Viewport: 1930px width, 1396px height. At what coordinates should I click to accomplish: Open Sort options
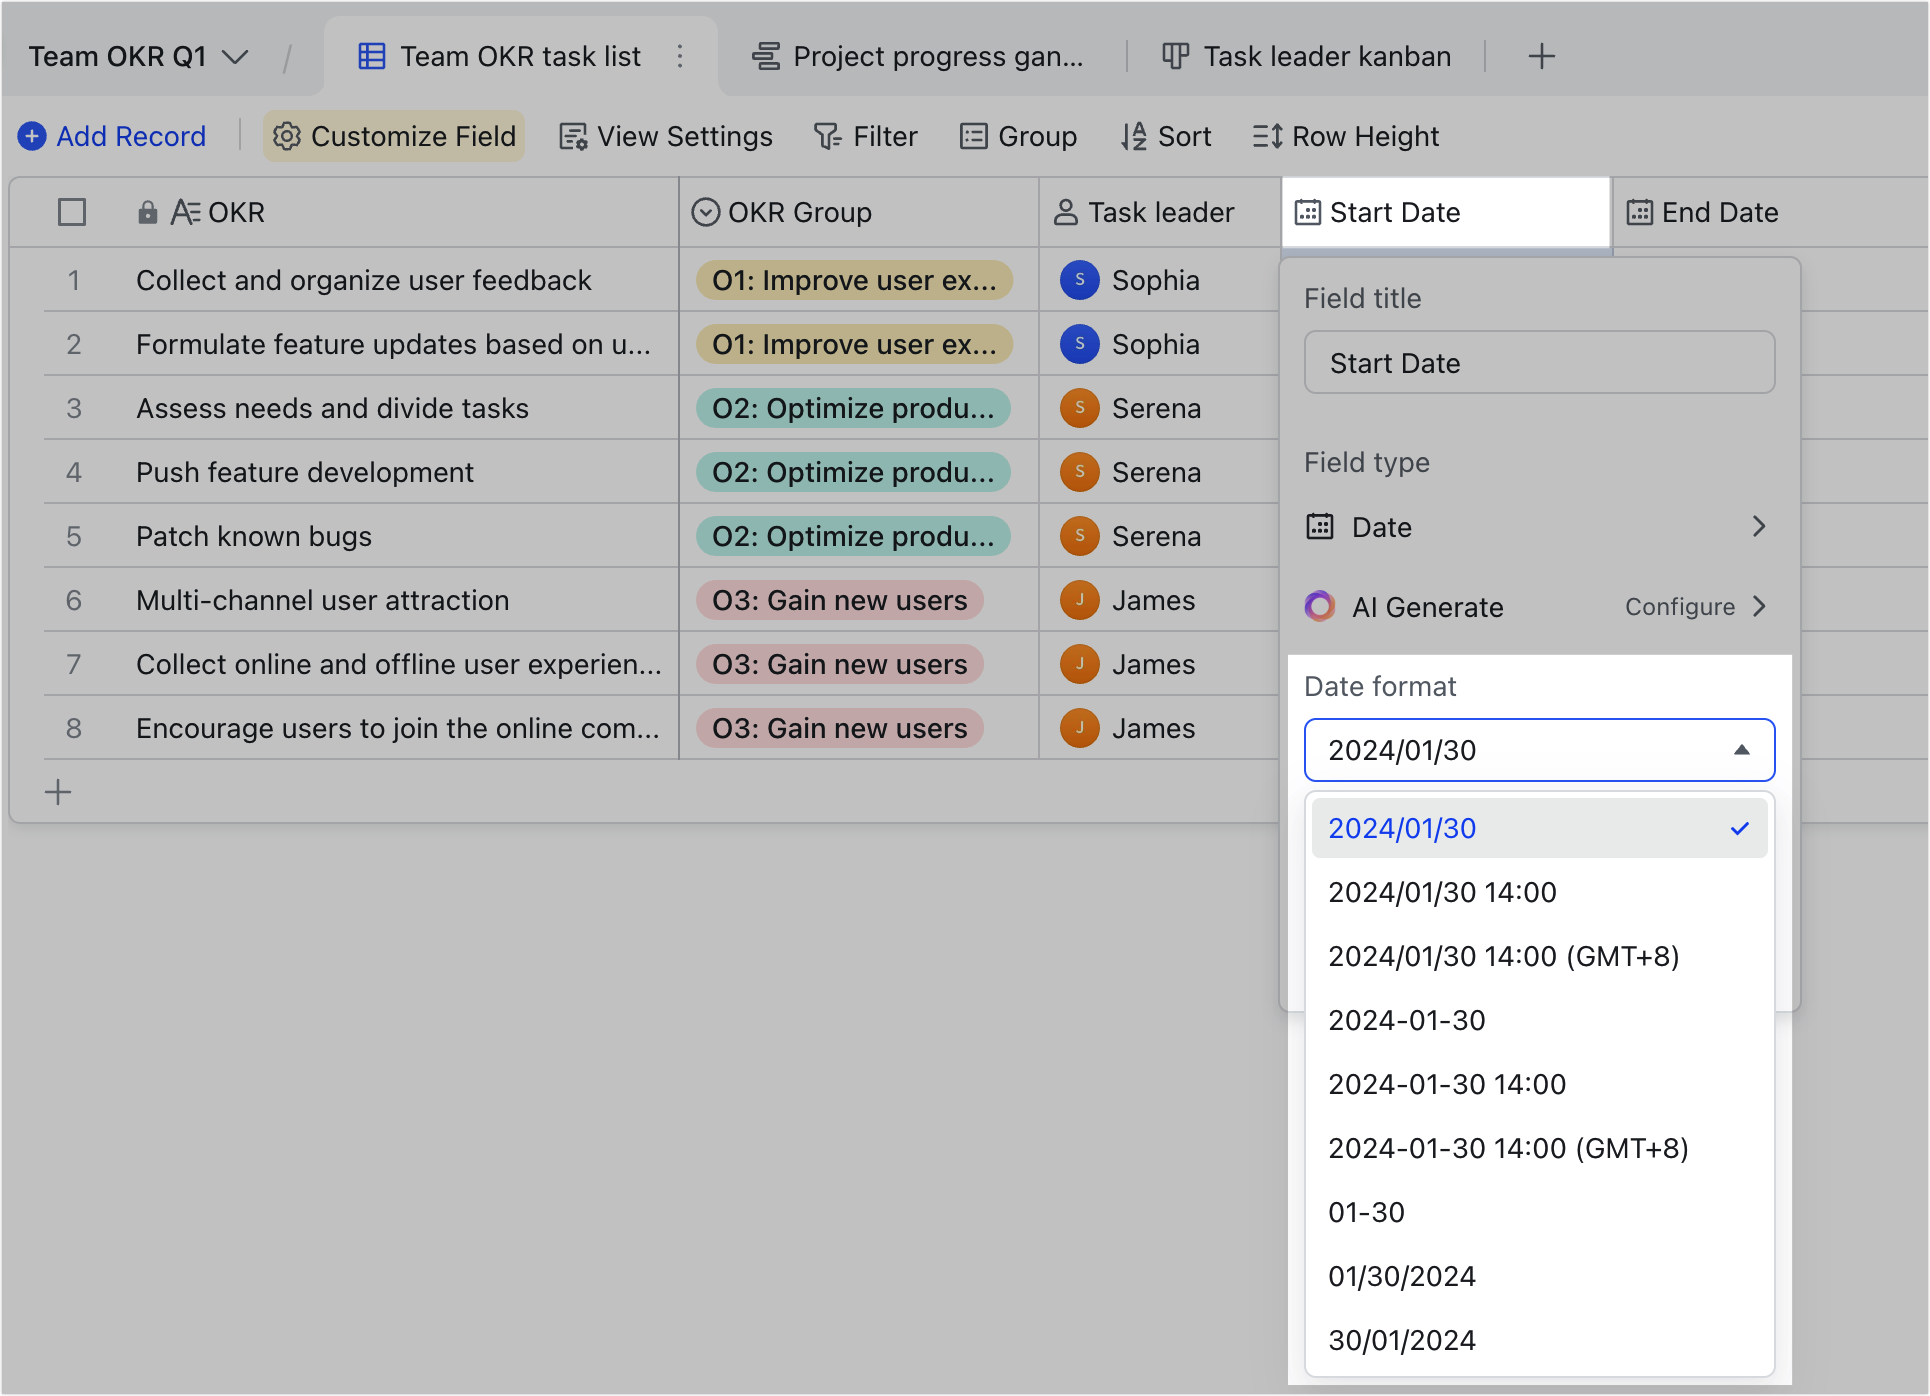pyautogui.click(x=1166, y=136)
